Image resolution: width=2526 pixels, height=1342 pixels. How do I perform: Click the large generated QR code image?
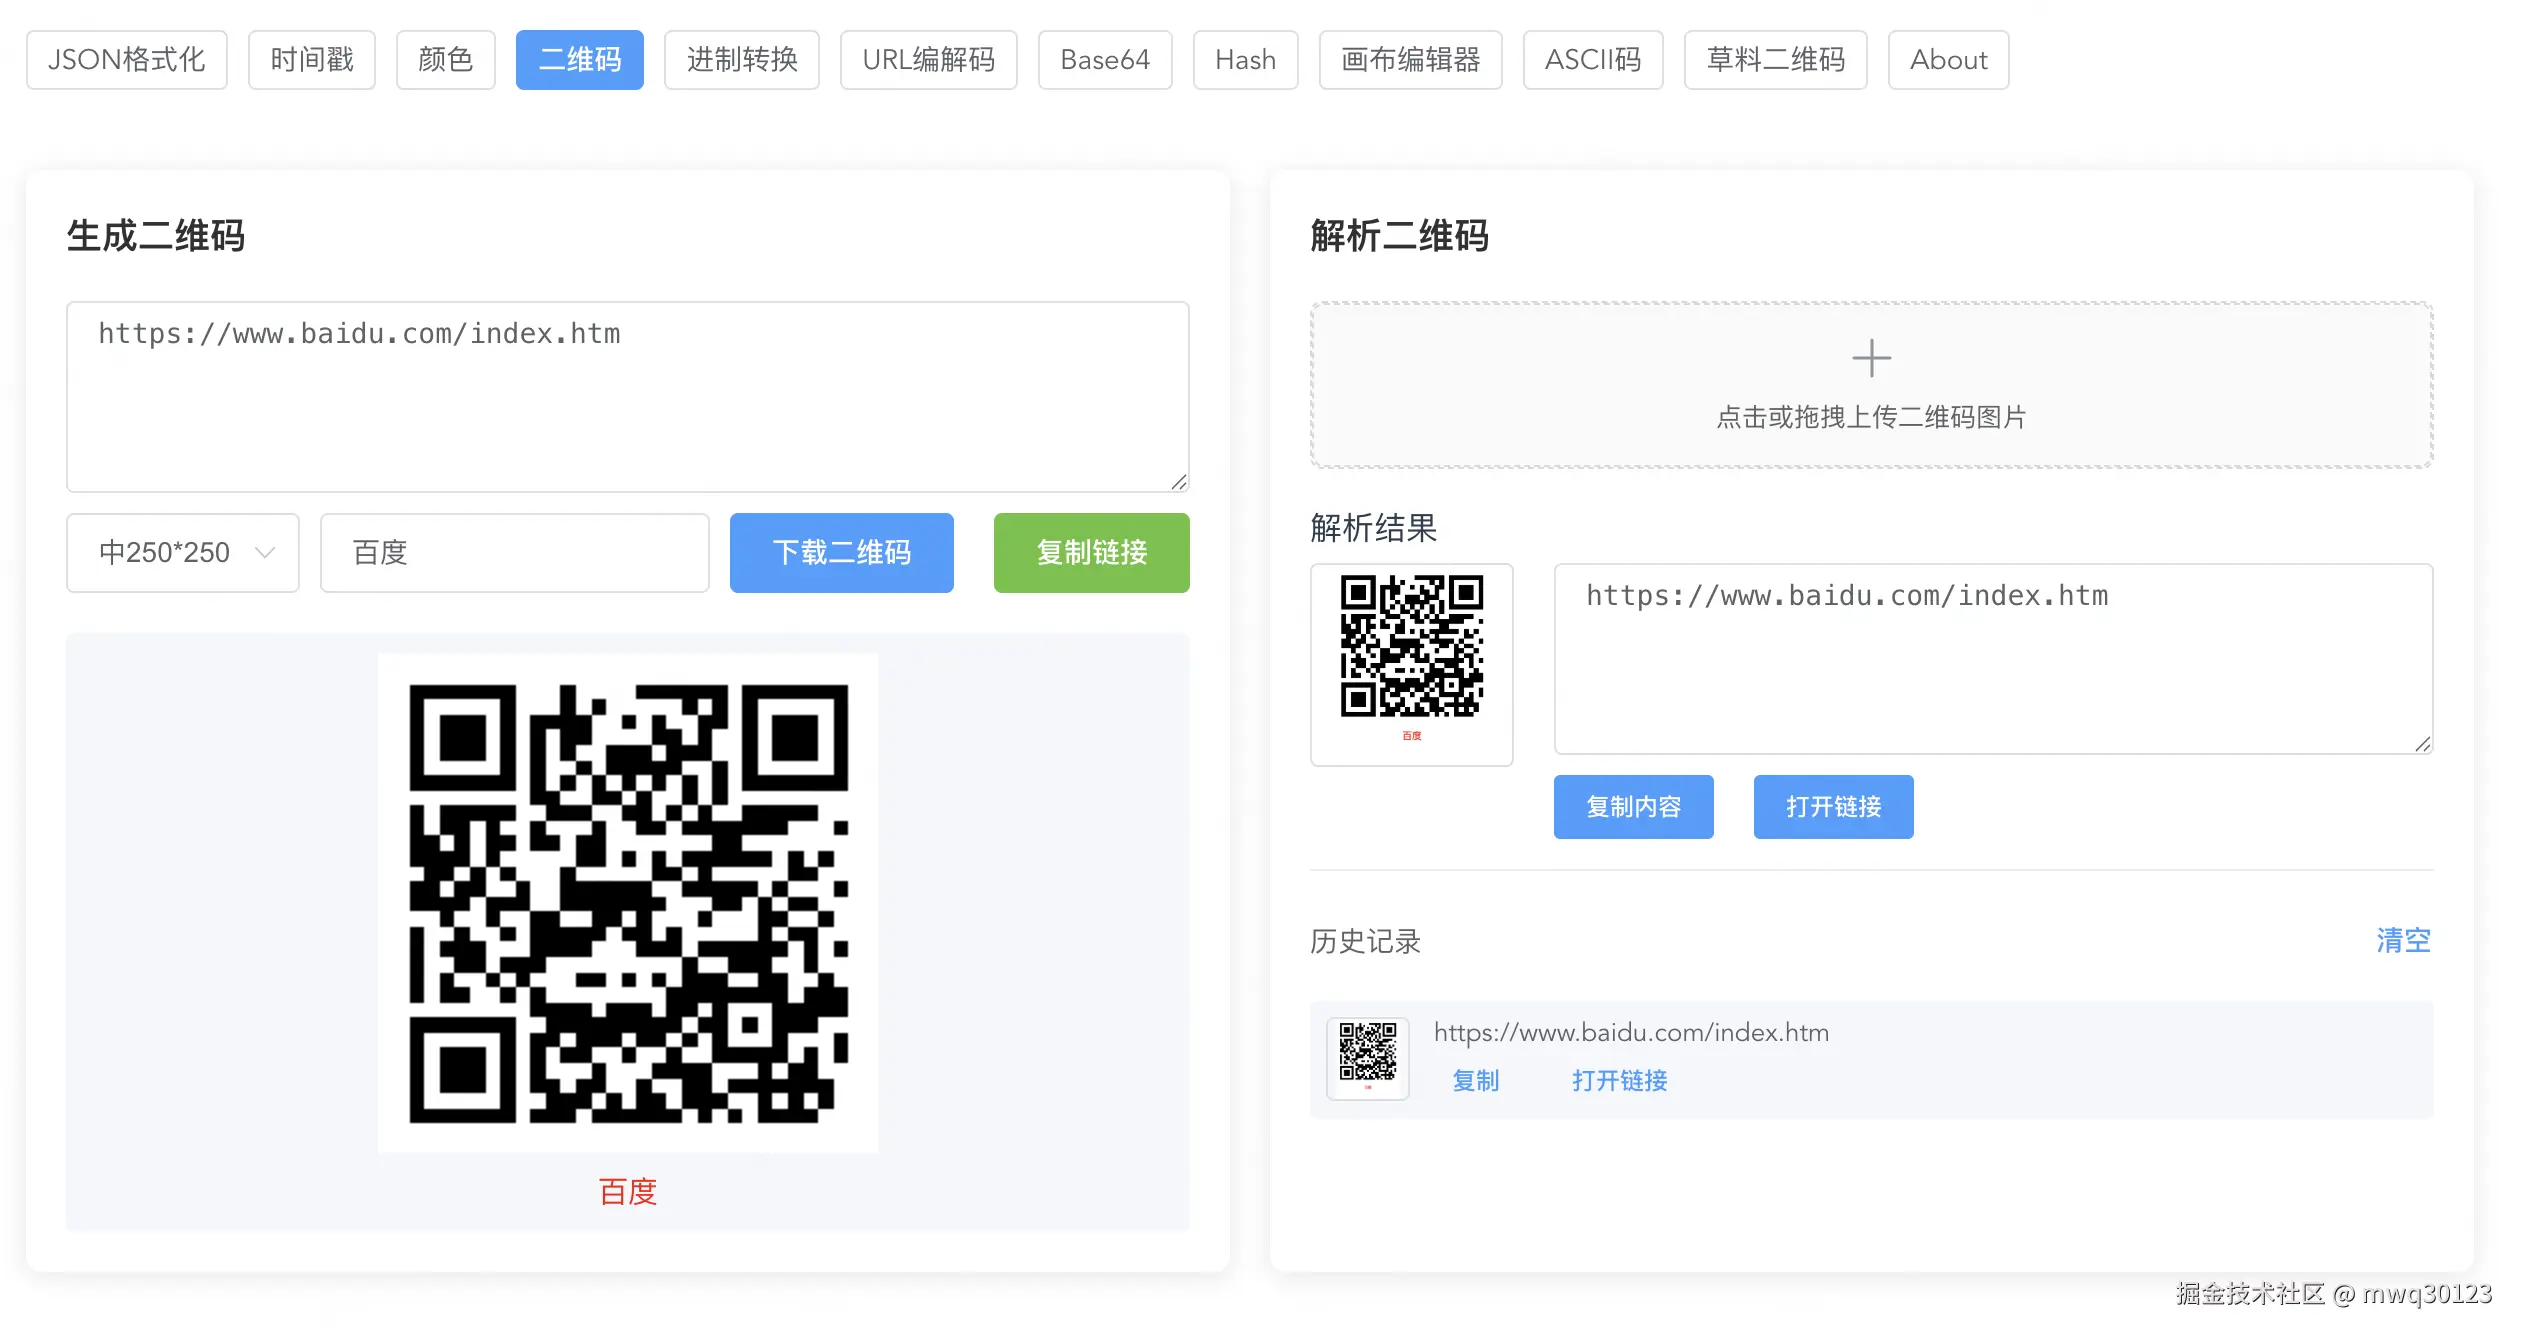pos(628,903)
